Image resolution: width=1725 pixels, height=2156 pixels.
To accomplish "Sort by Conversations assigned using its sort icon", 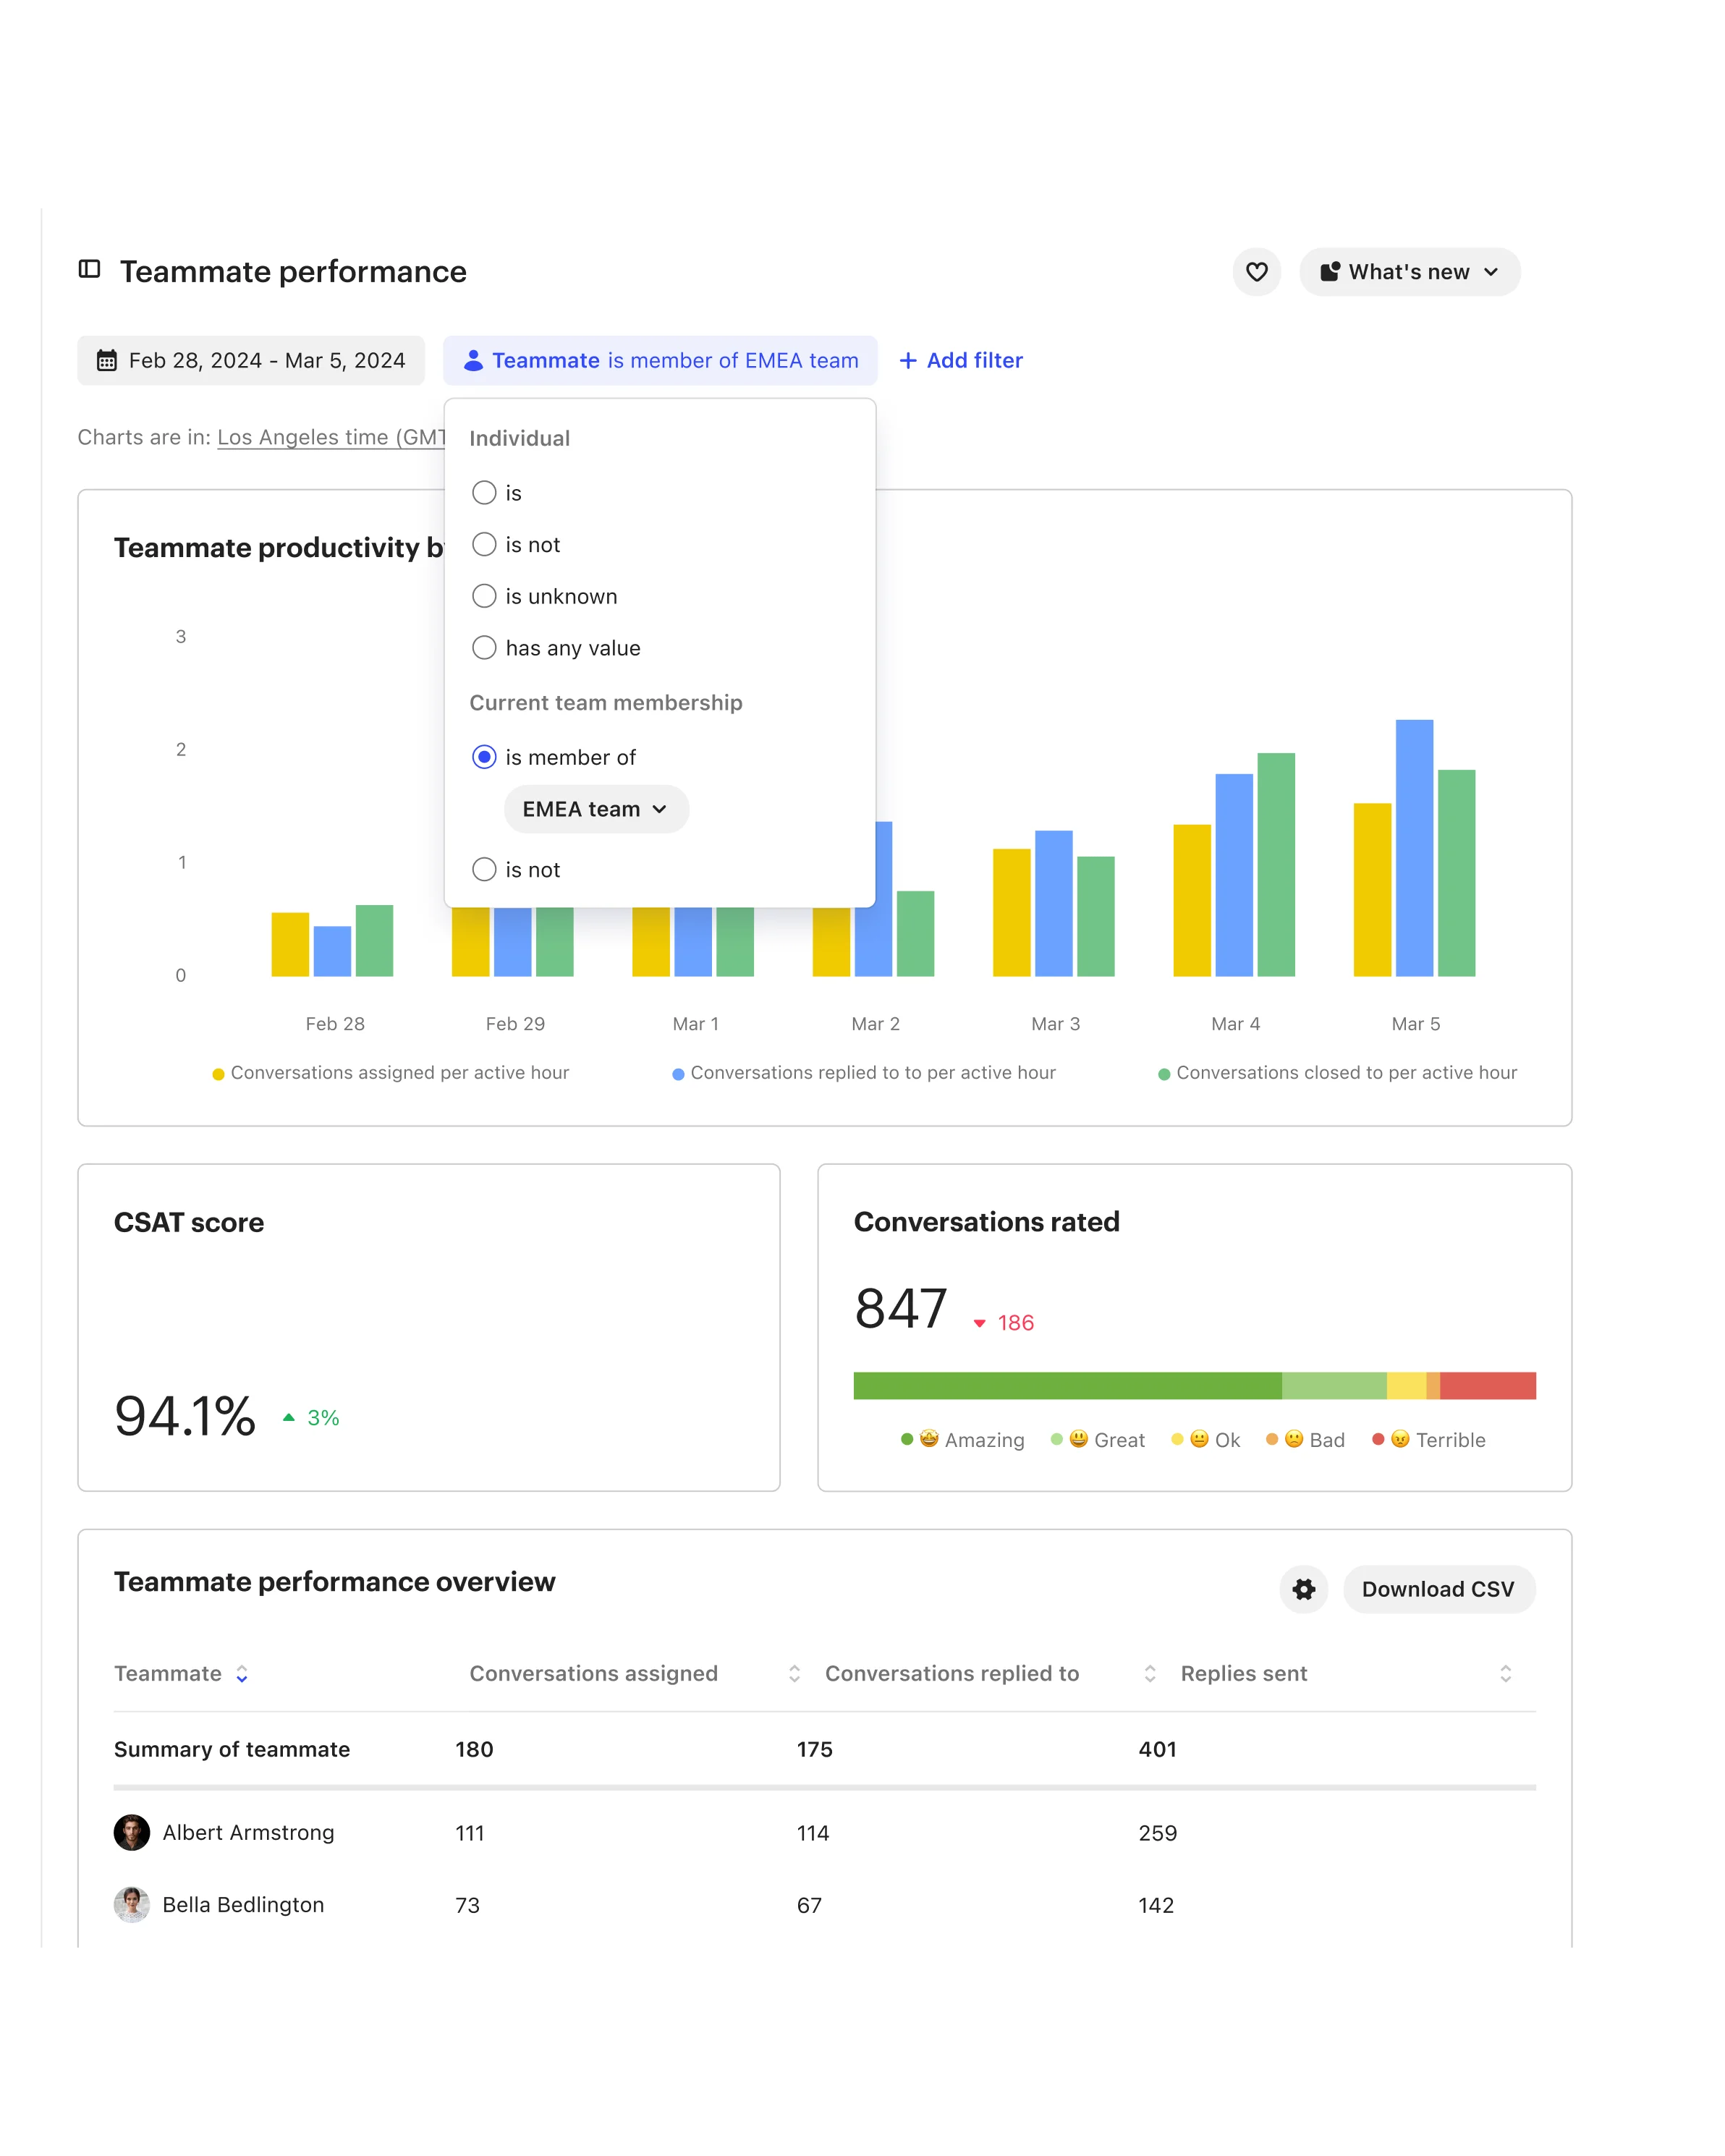I will tap(795, 1673).
